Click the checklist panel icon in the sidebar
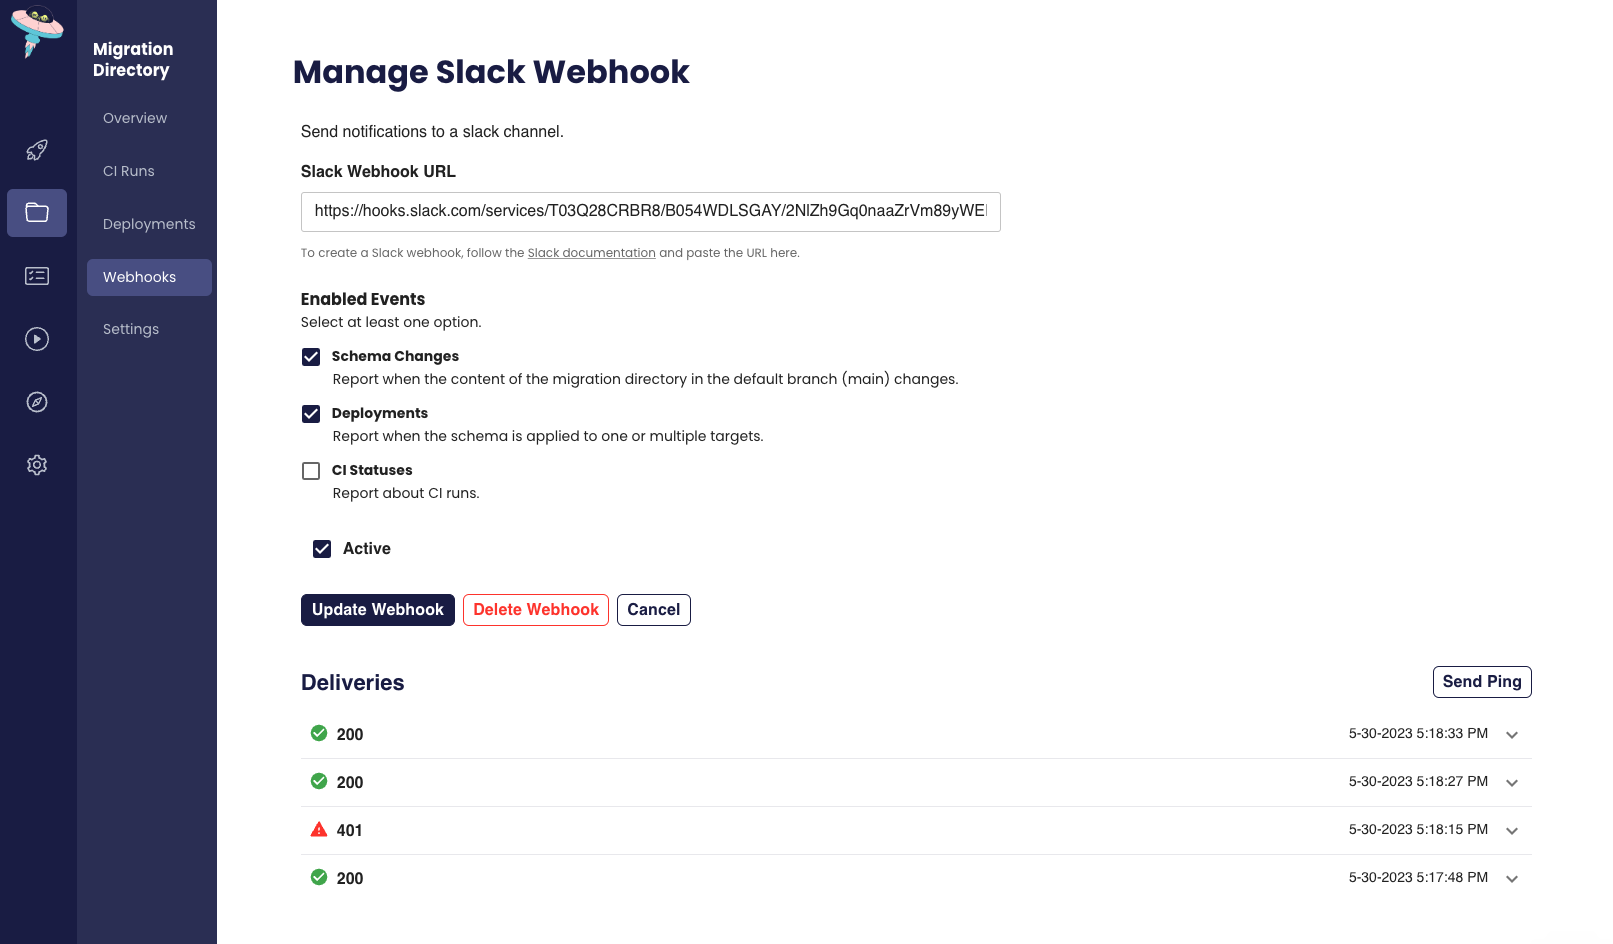Screen dimensions: 1613x944 37,276
